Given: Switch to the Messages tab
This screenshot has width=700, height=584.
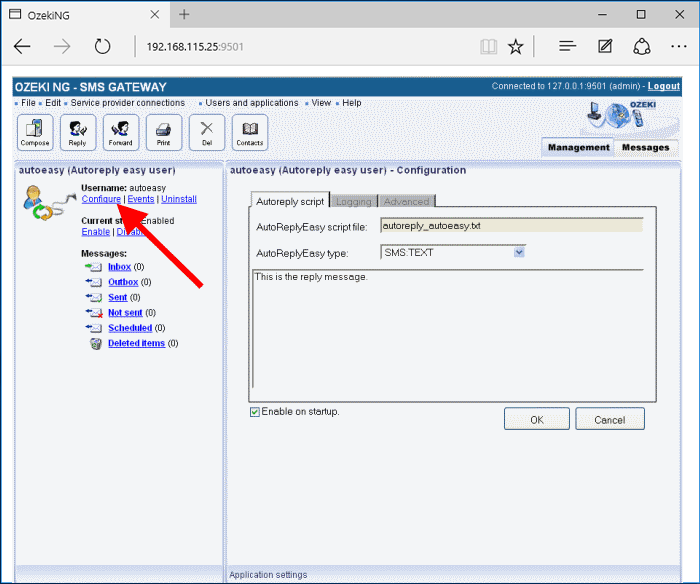Looking at the screenshot, I should [646, 147].
